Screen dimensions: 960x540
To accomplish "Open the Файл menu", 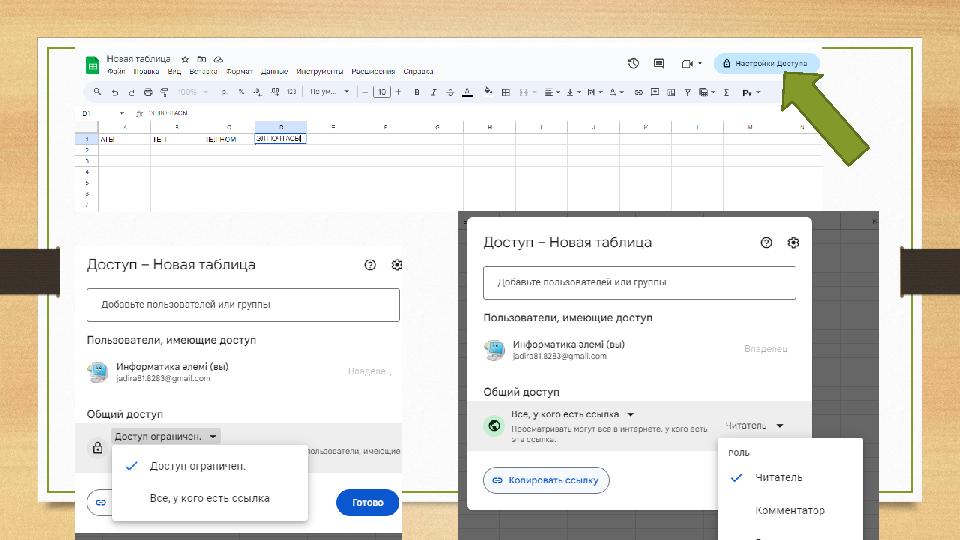I will click(x=116, y=72).
